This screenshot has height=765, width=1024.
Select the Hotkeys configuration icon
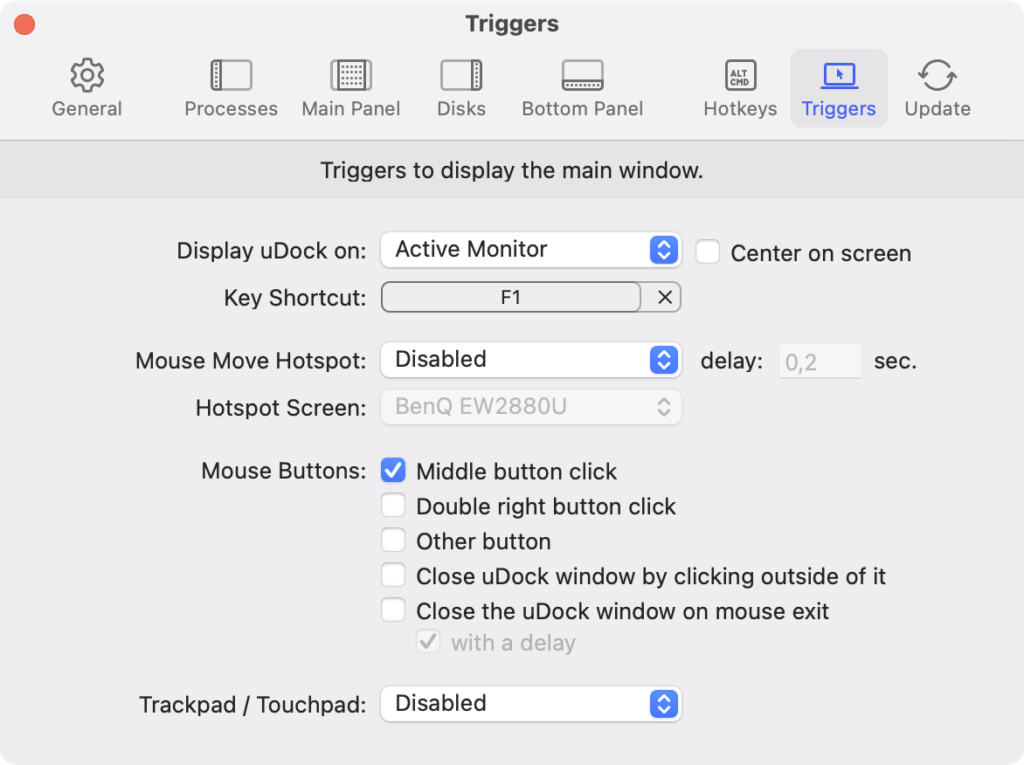739,87
